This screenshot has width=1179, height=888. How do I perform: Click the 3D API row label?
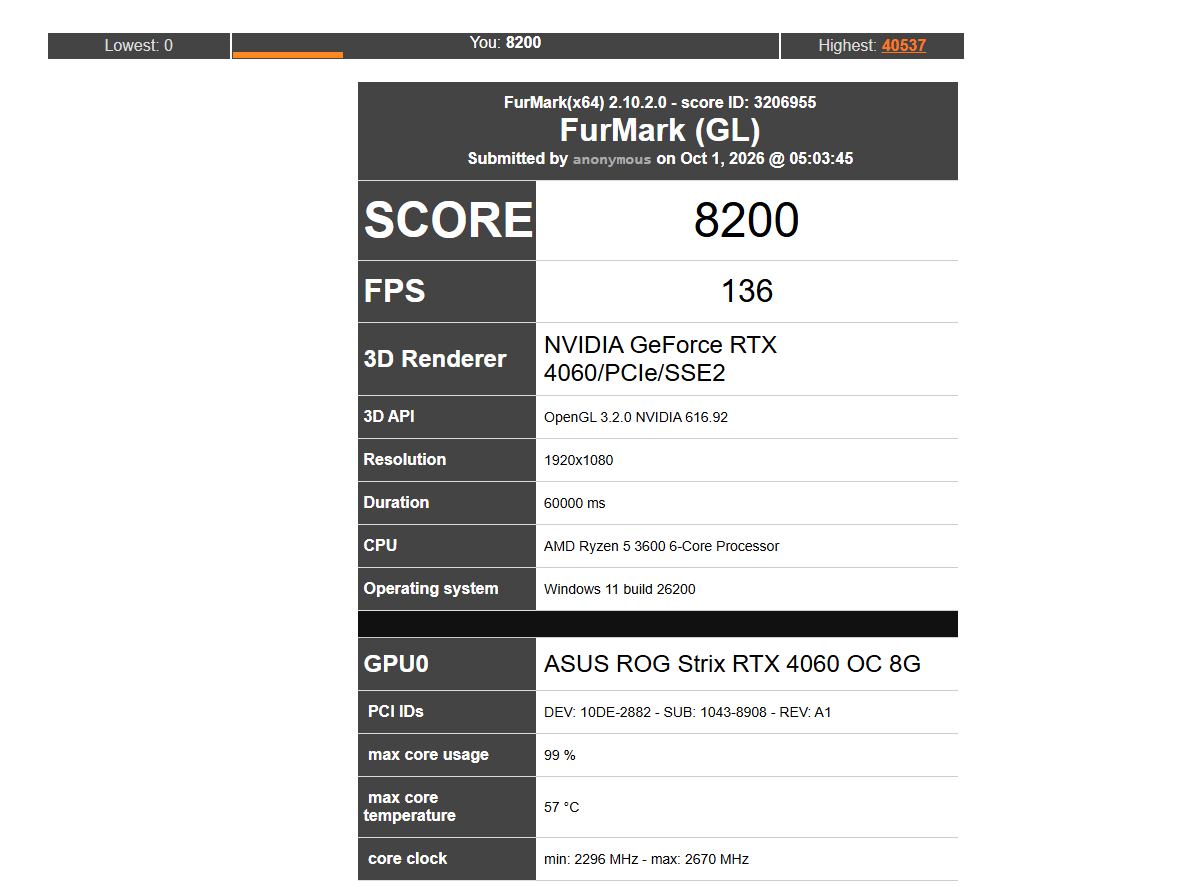389,417
